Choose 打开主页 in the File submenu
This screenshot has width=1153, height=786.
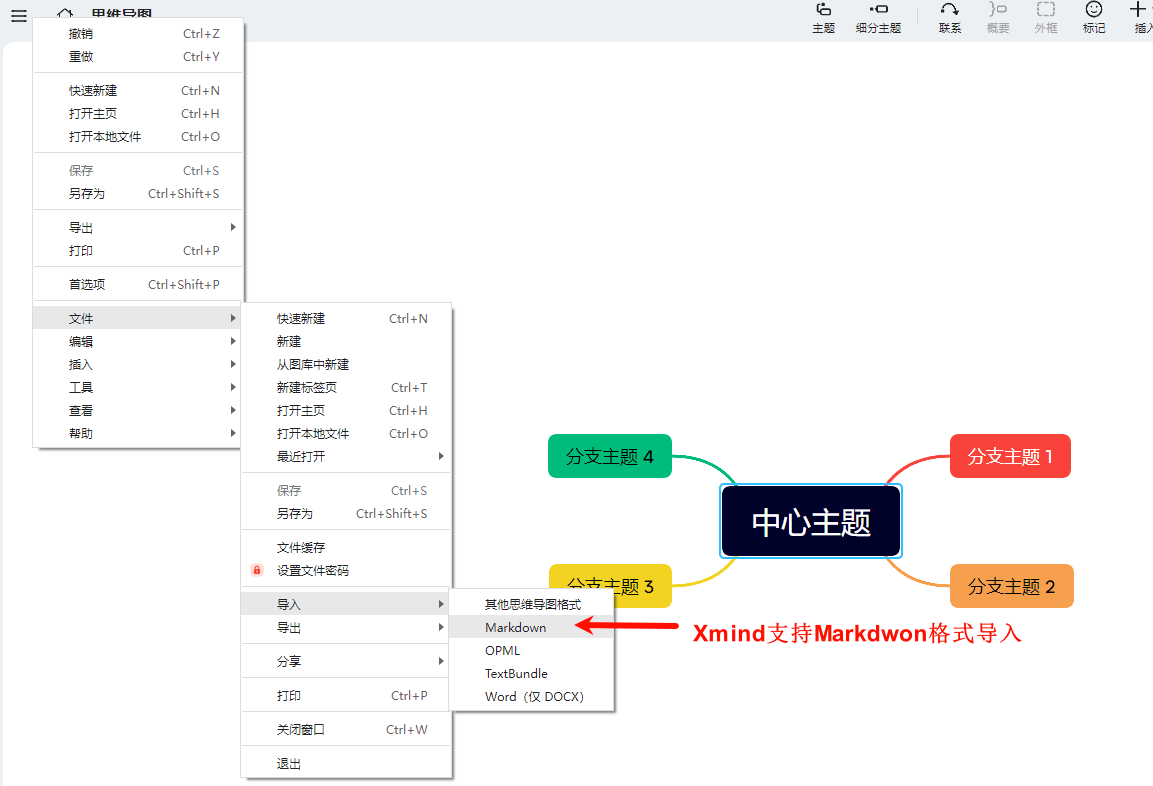click(346, 410)
